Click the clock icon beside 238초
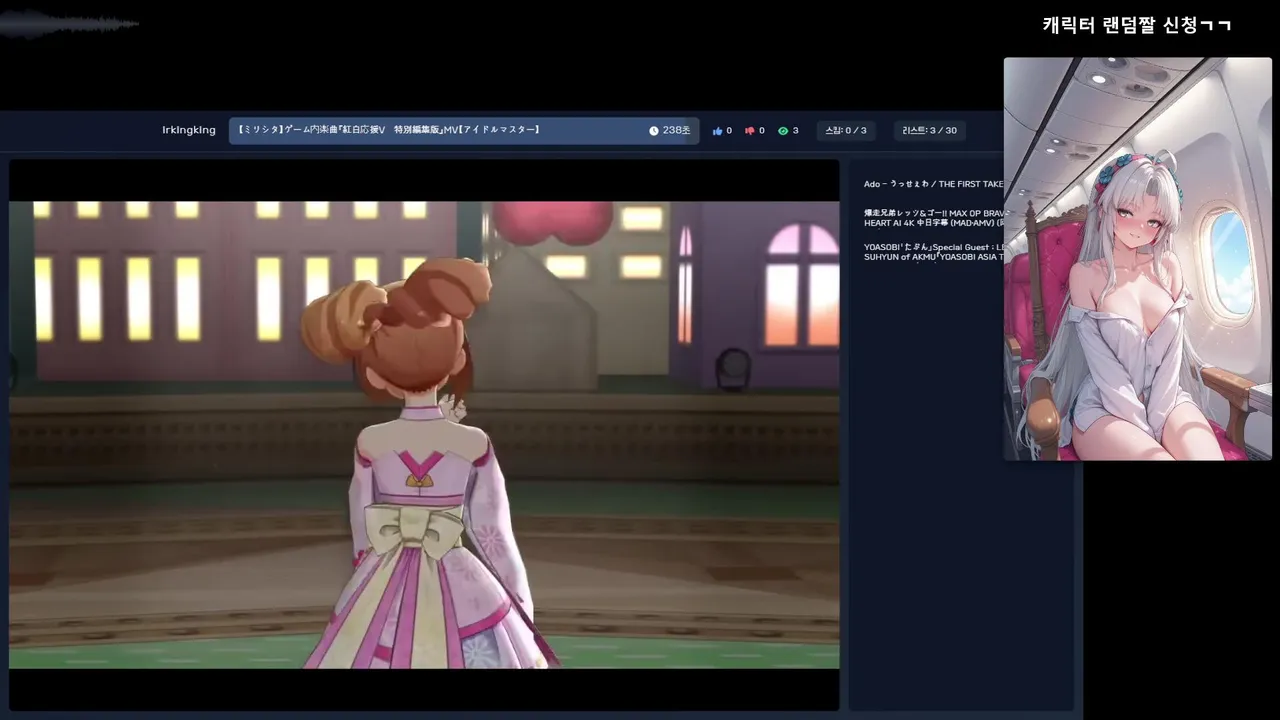The width and height of the screenshot is (1280, 720). point(654,131)
